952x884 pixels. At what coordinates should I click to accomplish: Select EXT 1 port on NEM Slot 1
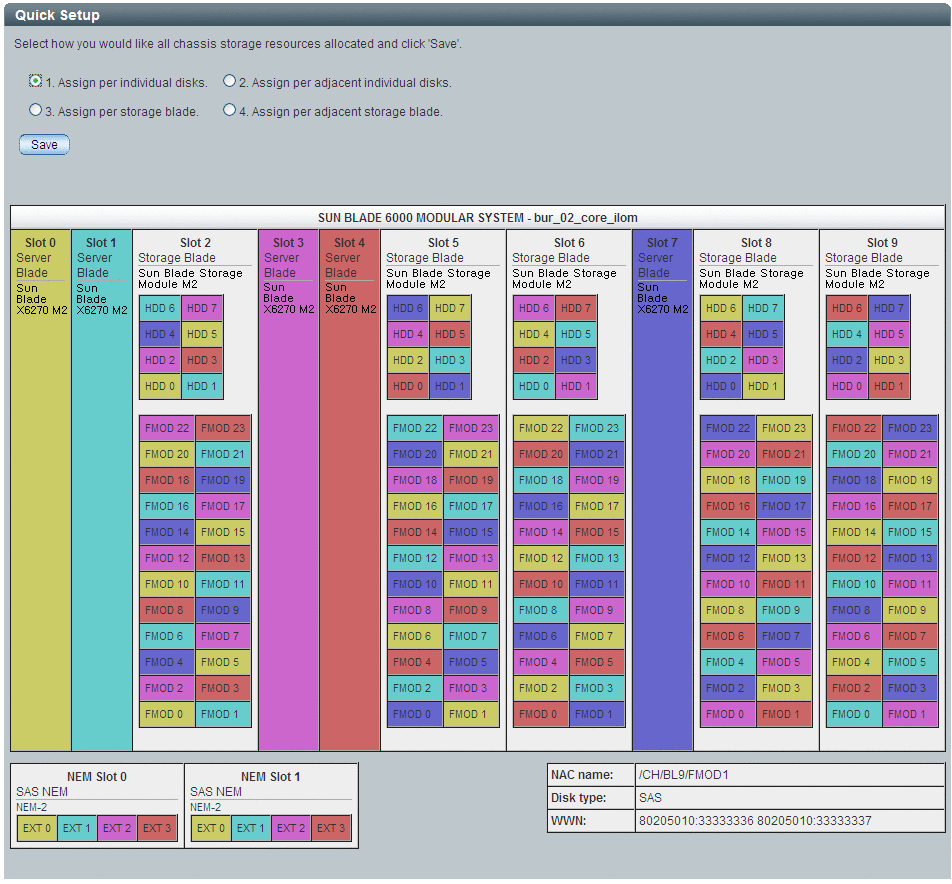click(251, 828)
